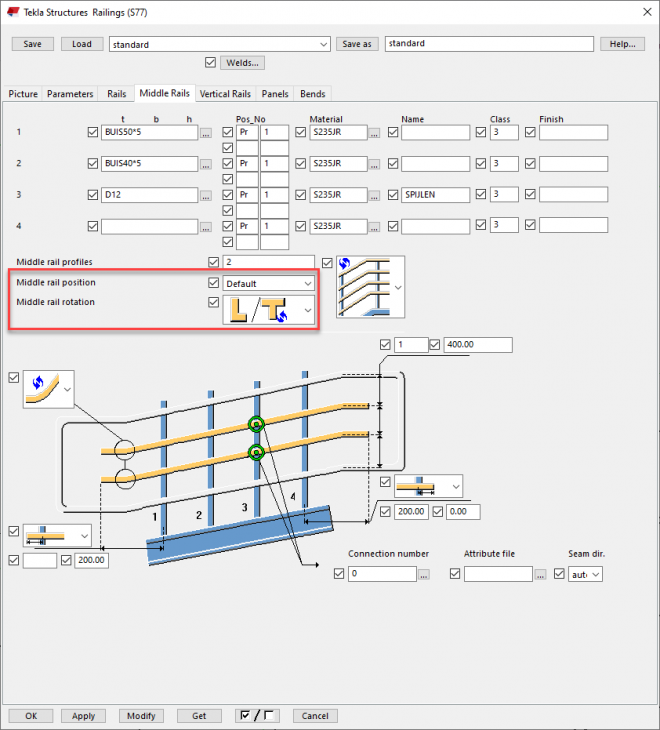Expand left rail end offset dropdown
This screenshot has height=730, width=660.
84,536
